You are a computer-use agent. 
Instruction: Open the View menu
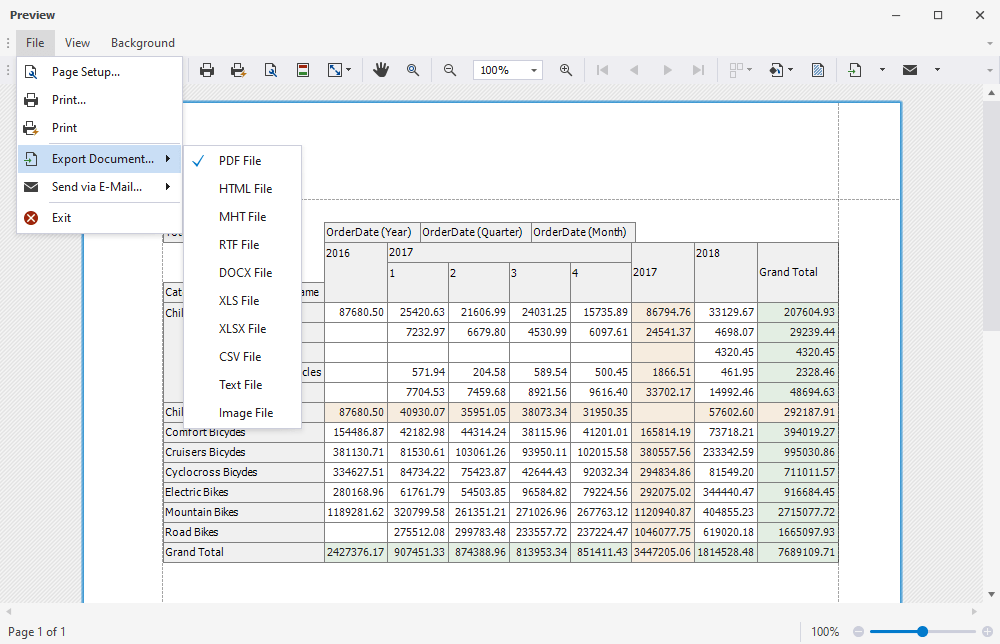[x=77, y=43]
